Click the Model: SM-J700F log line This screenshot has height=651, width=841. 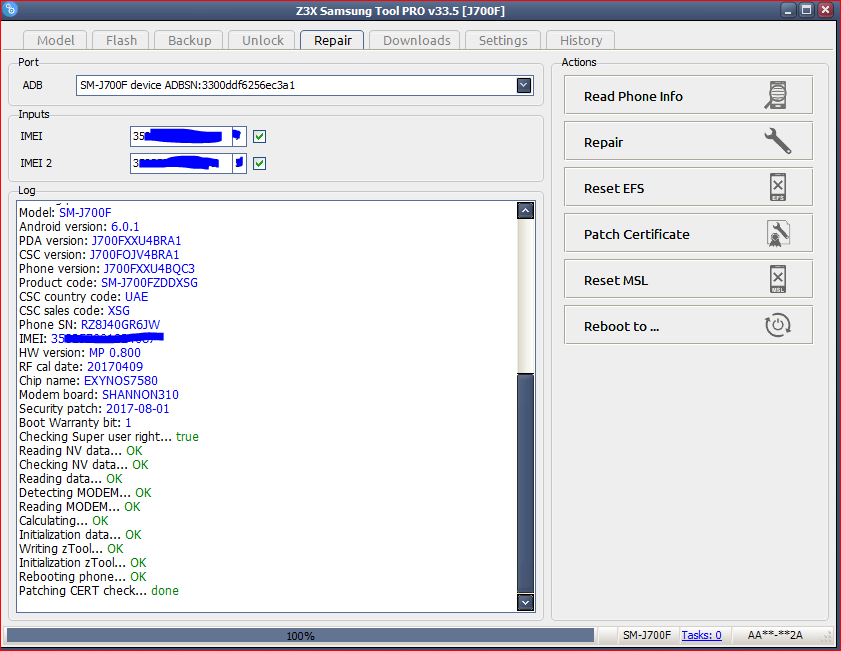(65, 213)
